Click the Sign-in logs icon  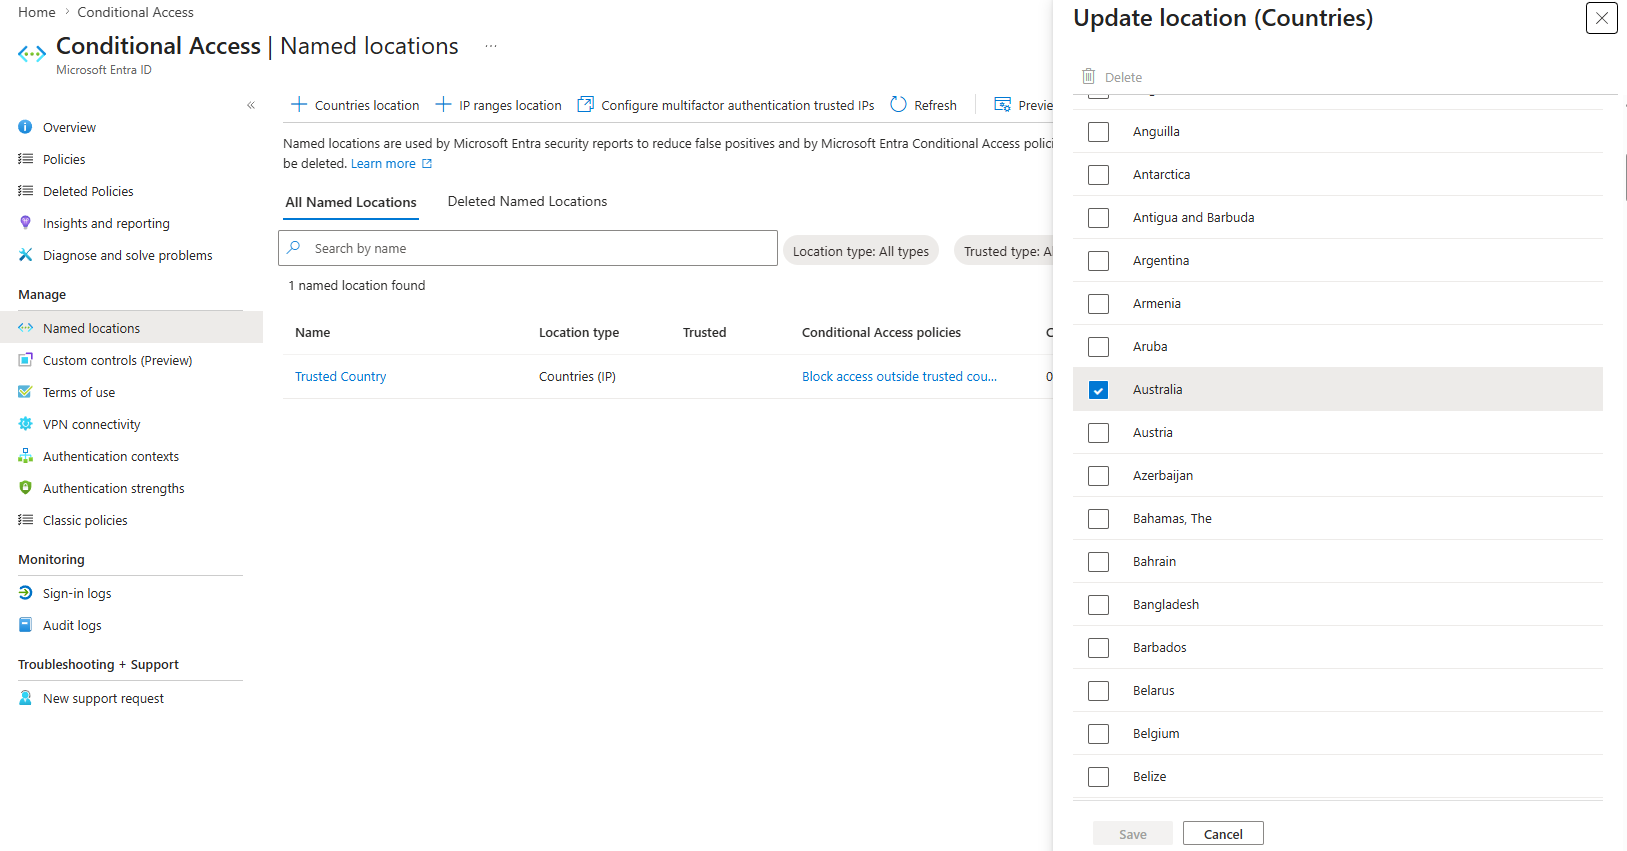click(25, 593)
